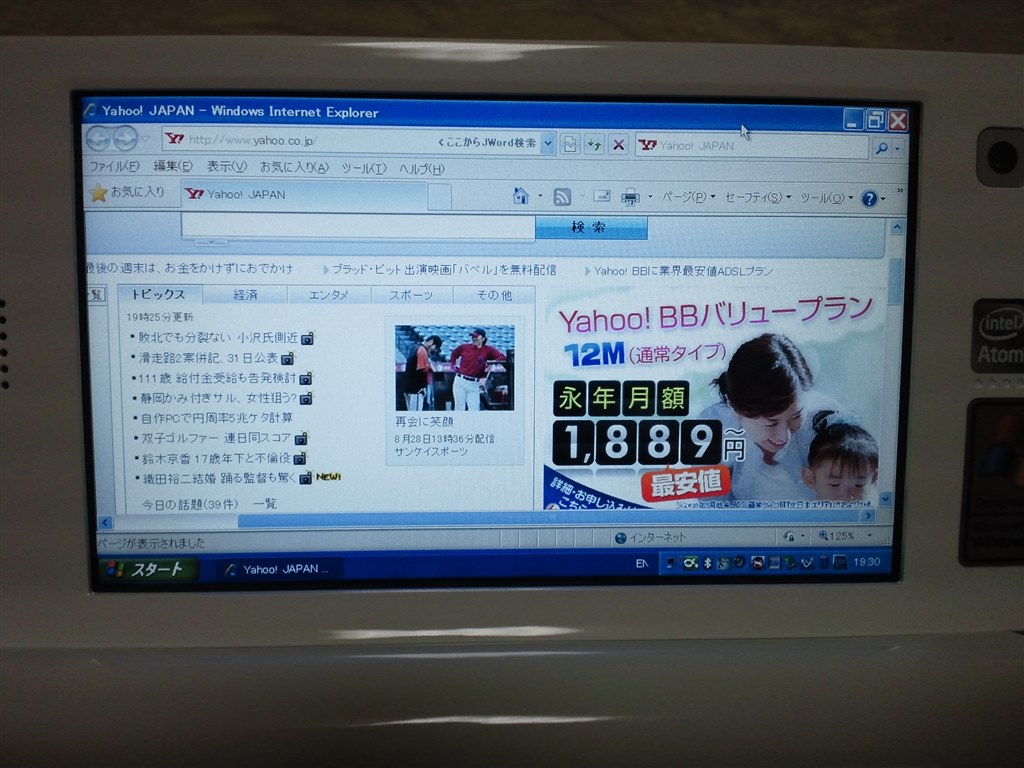Click the Help question mark icon

point(869,199)
